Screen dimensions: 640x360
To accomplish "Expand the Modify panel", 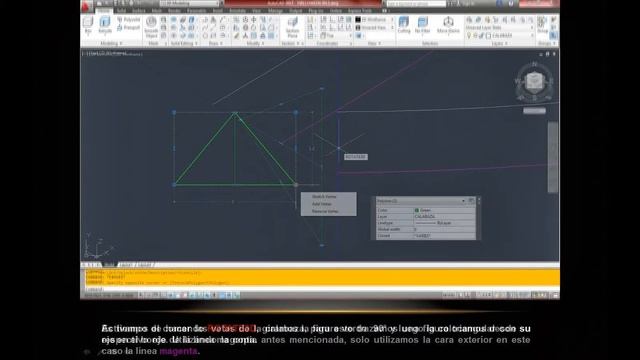I will tap(256, 43).
